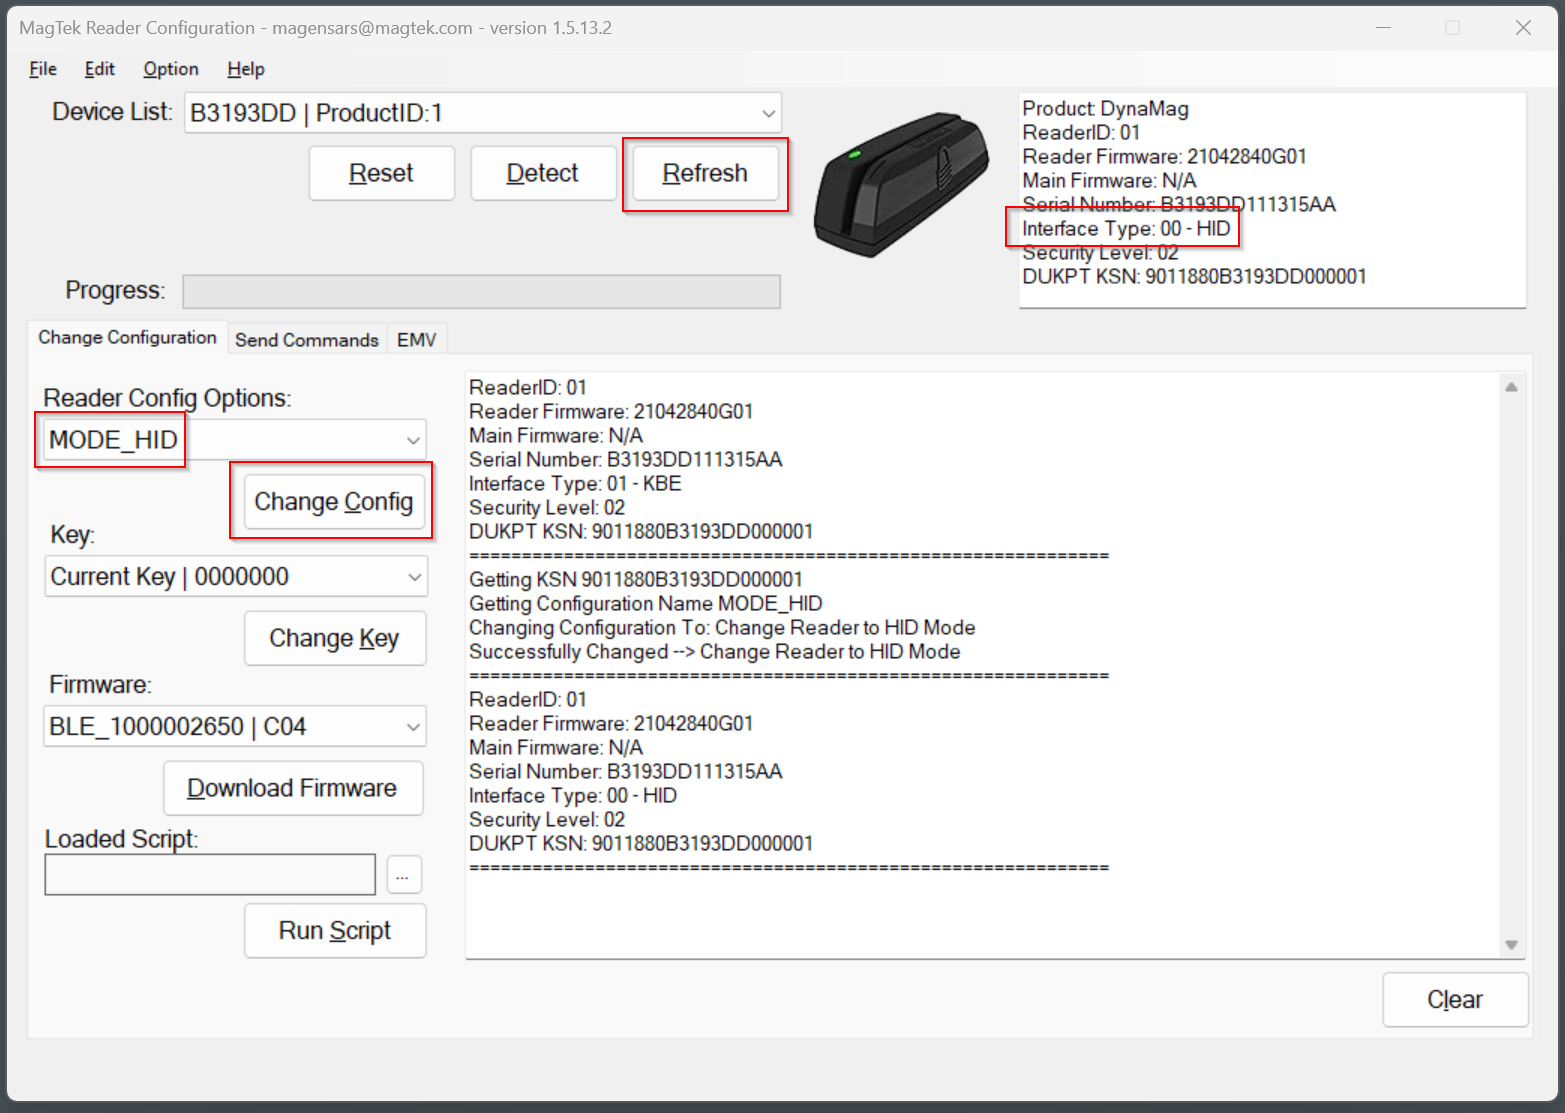Click the Progress bar

pos(481,292)
